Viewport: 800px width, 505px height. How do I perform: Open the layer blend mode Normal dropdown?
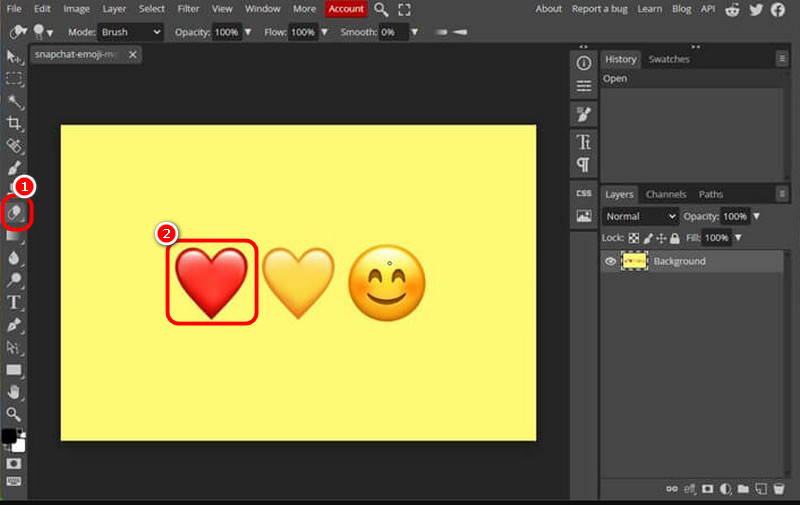point(640,216)
